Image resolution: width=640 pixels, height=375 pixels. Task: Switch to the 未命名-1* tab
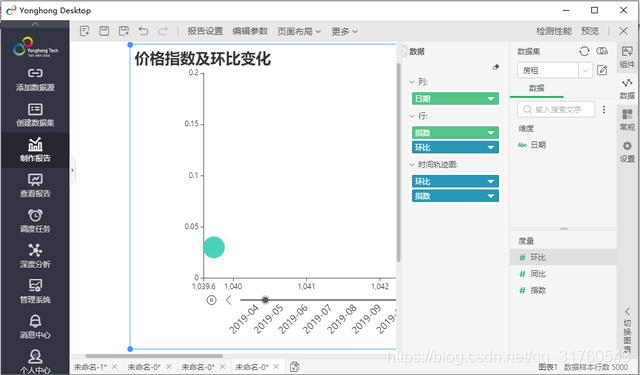(90, 367)
